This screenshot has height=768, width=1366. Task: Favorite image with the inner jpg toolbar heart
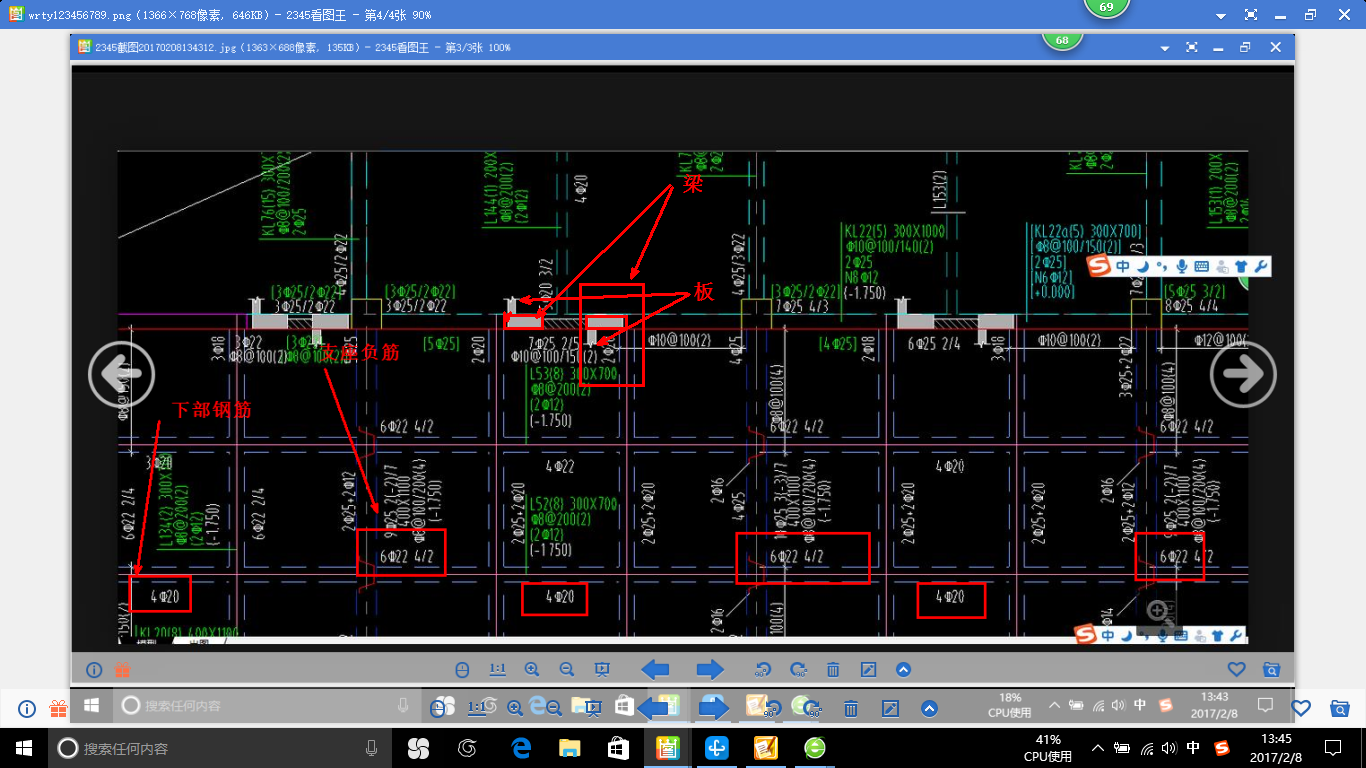click(x=1237, y=669)
